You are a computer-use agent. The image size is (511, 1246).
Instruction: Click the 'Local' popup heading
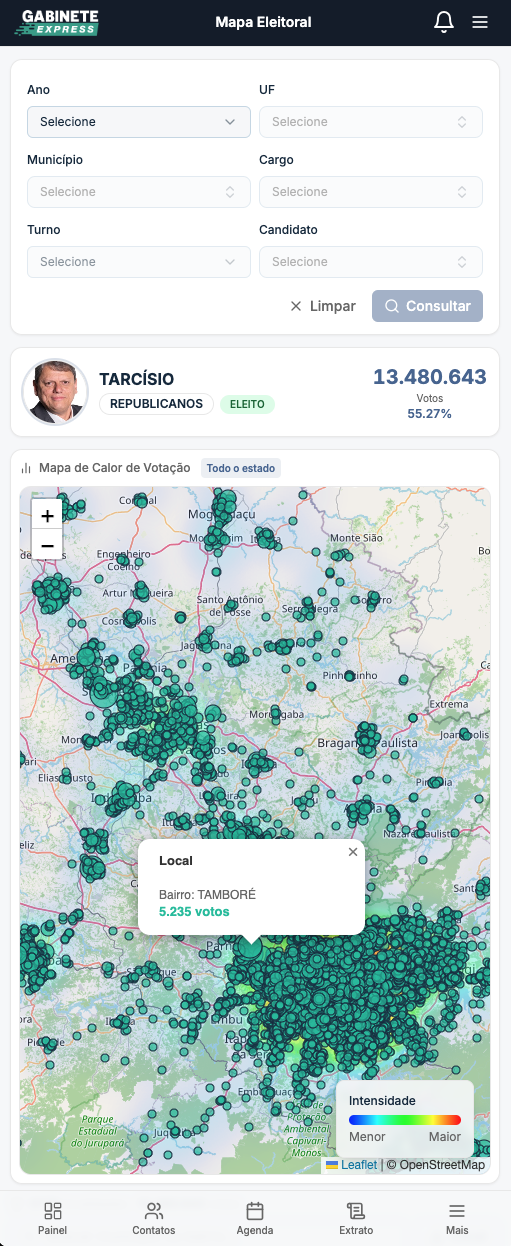[176, 860]
